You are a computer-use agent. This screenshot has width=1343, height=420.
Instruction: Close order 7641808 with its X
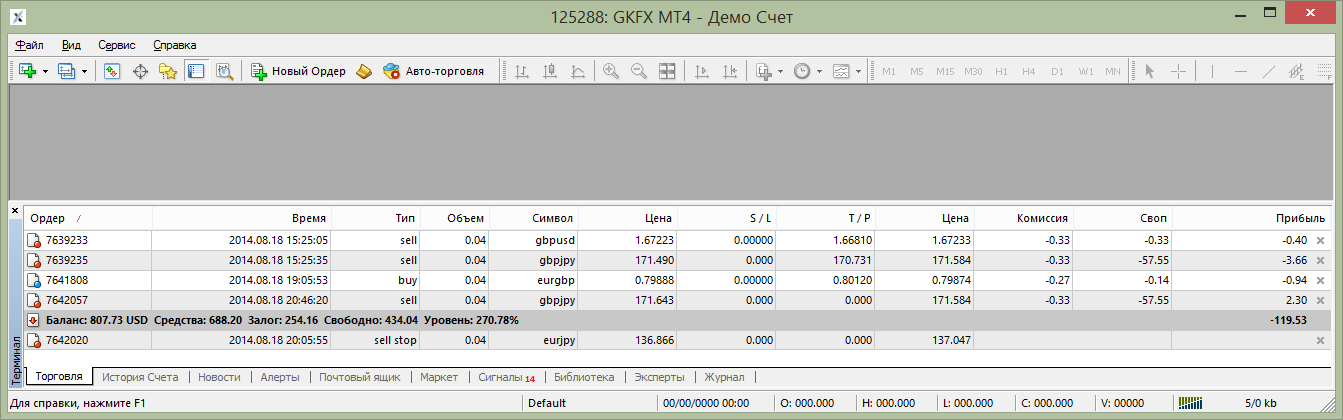1321,280
